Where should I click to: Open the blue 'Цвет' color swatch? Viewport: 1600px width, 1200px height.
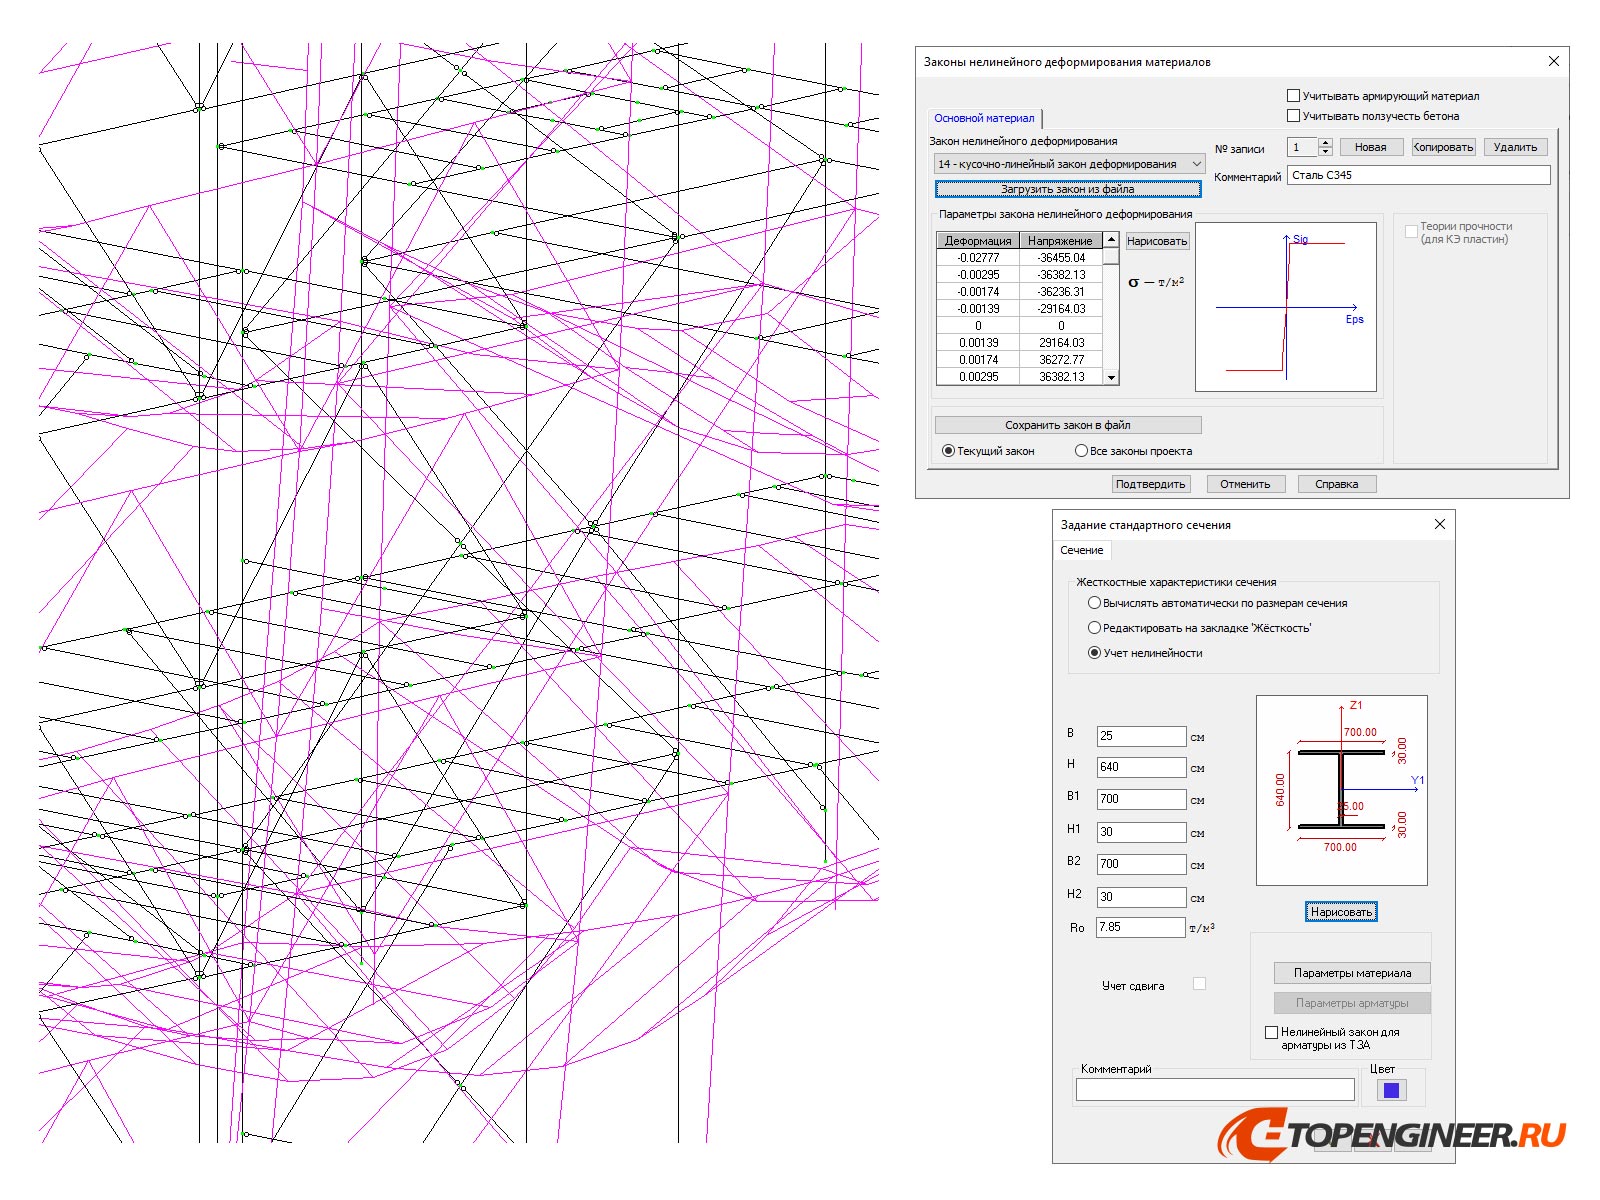[x=1391, y=1090]
